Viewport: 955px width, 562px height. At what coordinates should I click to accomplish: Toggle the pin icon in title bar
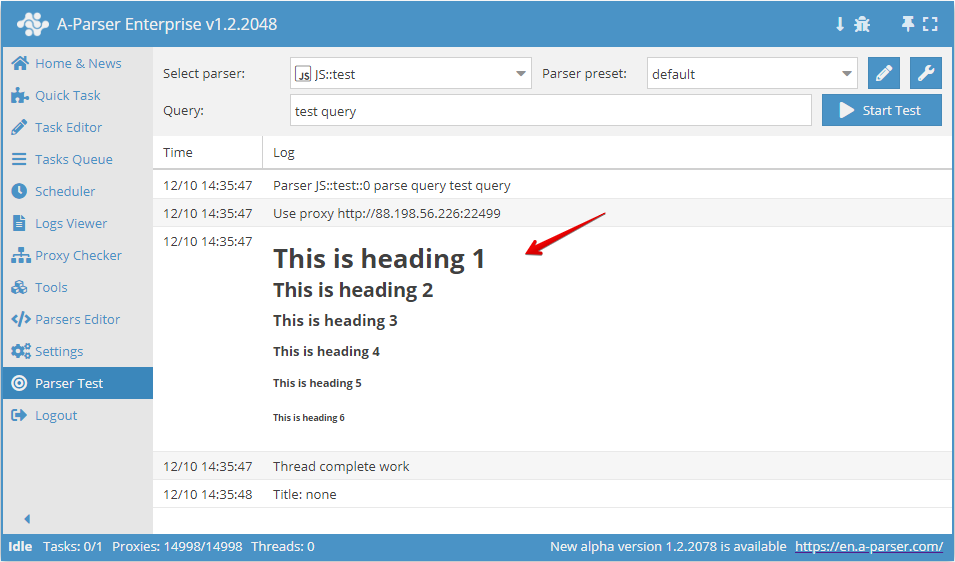[x=907, y=24]
